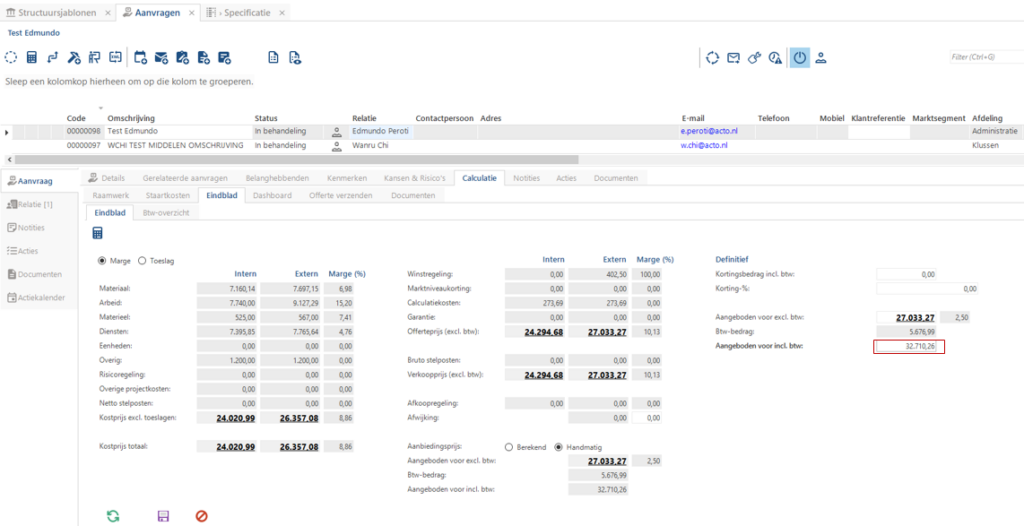Click the calculator icon above the Marge option

(x=97, y=233)
